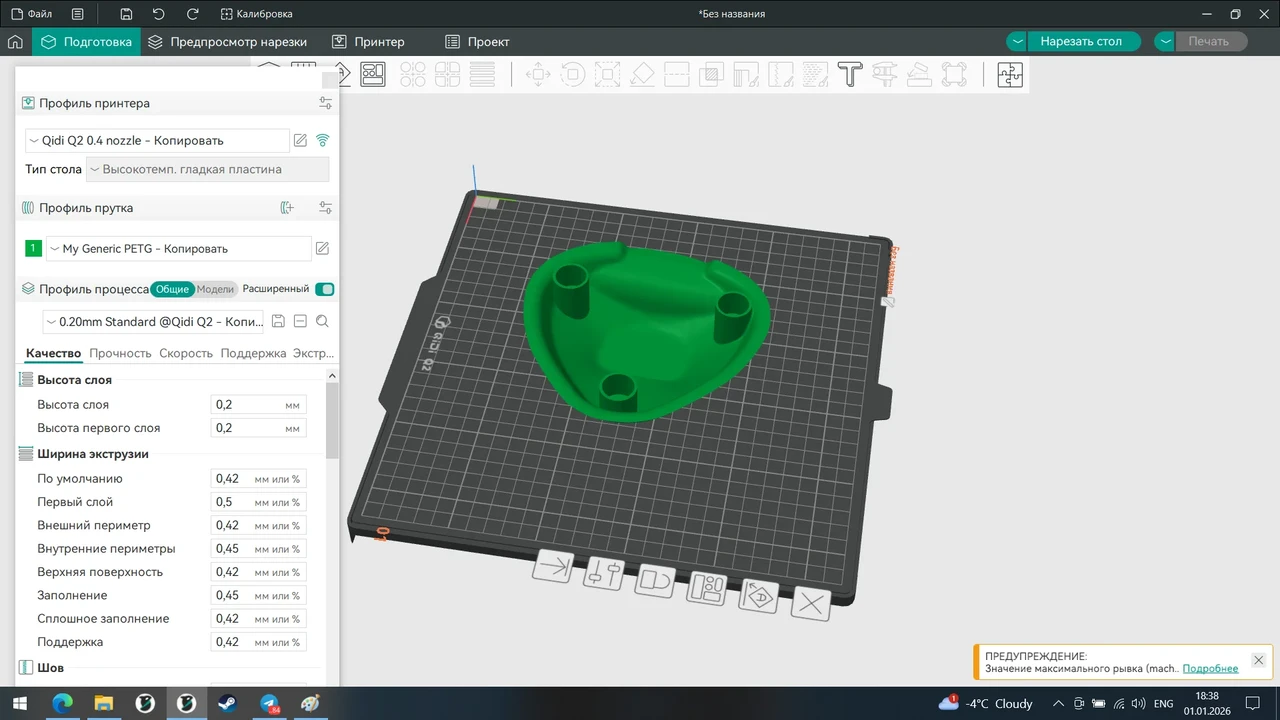The width and height of the screenshot is (1280, 720).
Task: Add a filament with the plus icon
Action: tap(288, 208)
